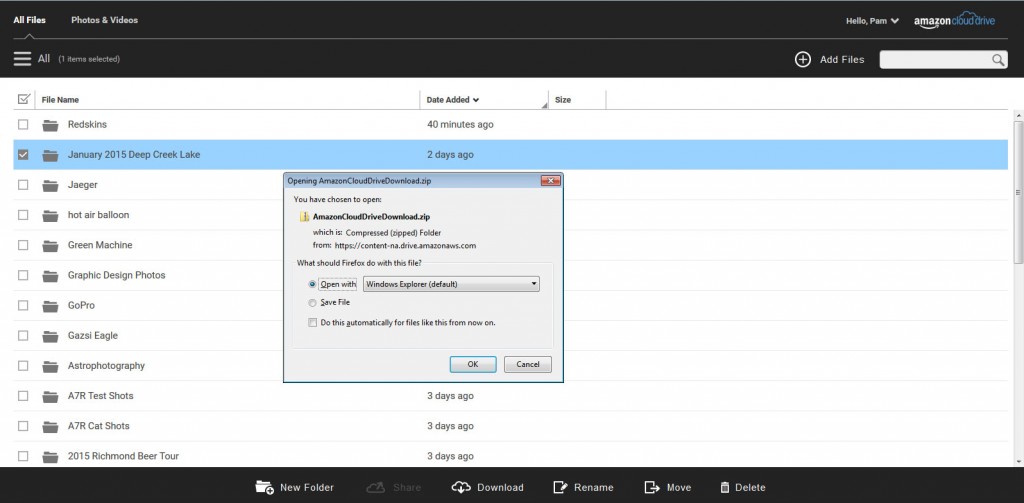The height and width of the screenshot is (503, 1024).
Task: Select the Open with radio button
Action: tap(312, 284)
